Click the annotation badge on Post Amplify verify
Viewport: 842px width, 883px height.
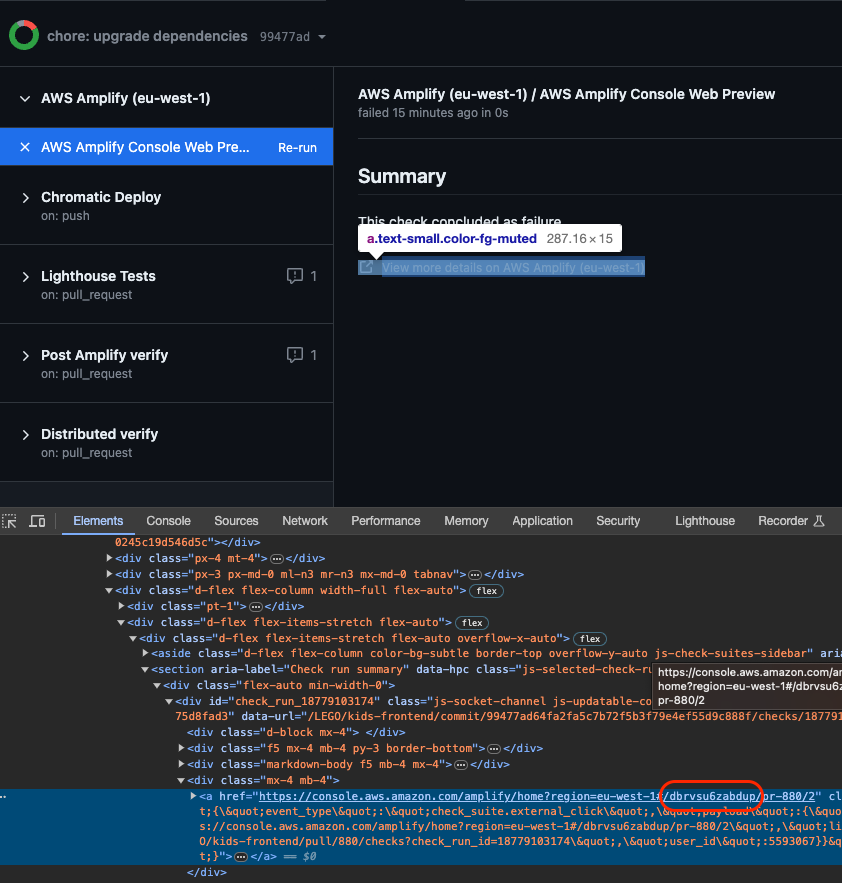(299, 355)
